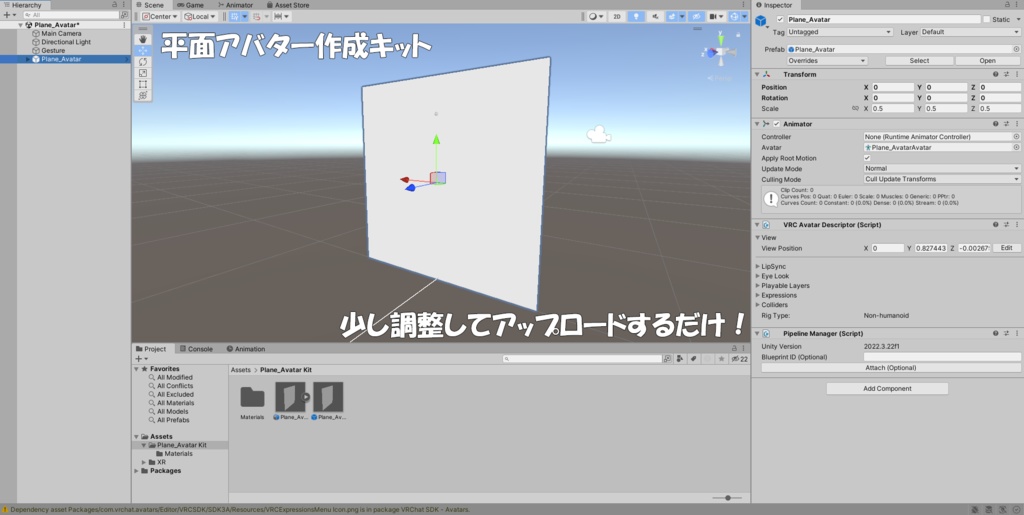The image size is (1024, 515).
Task: Select the Rect transform tool
Action: click(142, 84)
